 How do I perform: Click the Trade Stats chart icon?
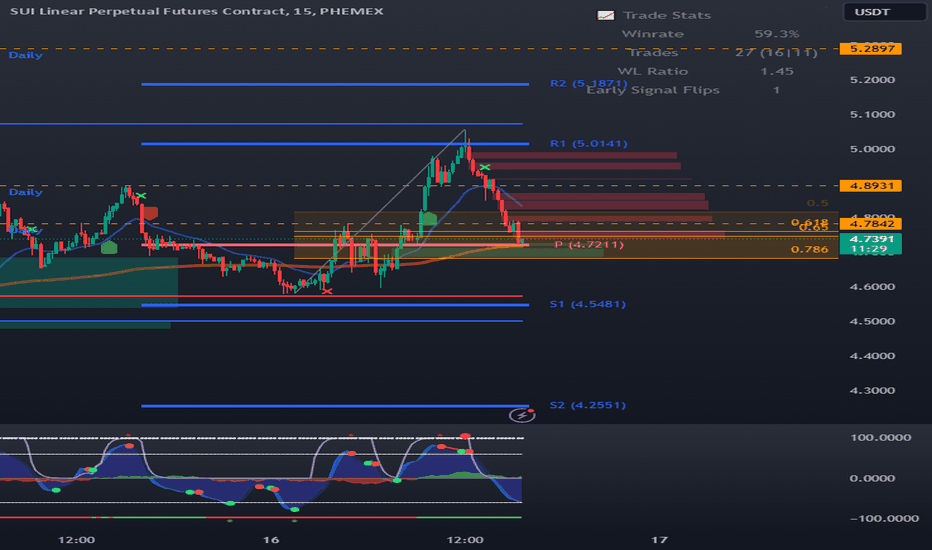coord(606,15)
